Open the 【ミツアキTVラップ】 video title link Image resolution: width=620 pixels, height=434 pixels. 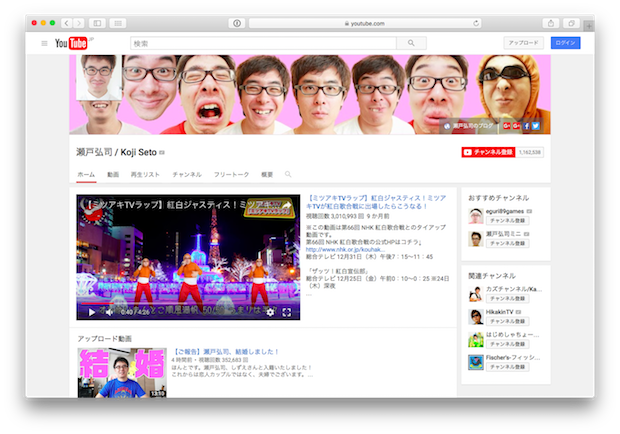click(376, 202)
